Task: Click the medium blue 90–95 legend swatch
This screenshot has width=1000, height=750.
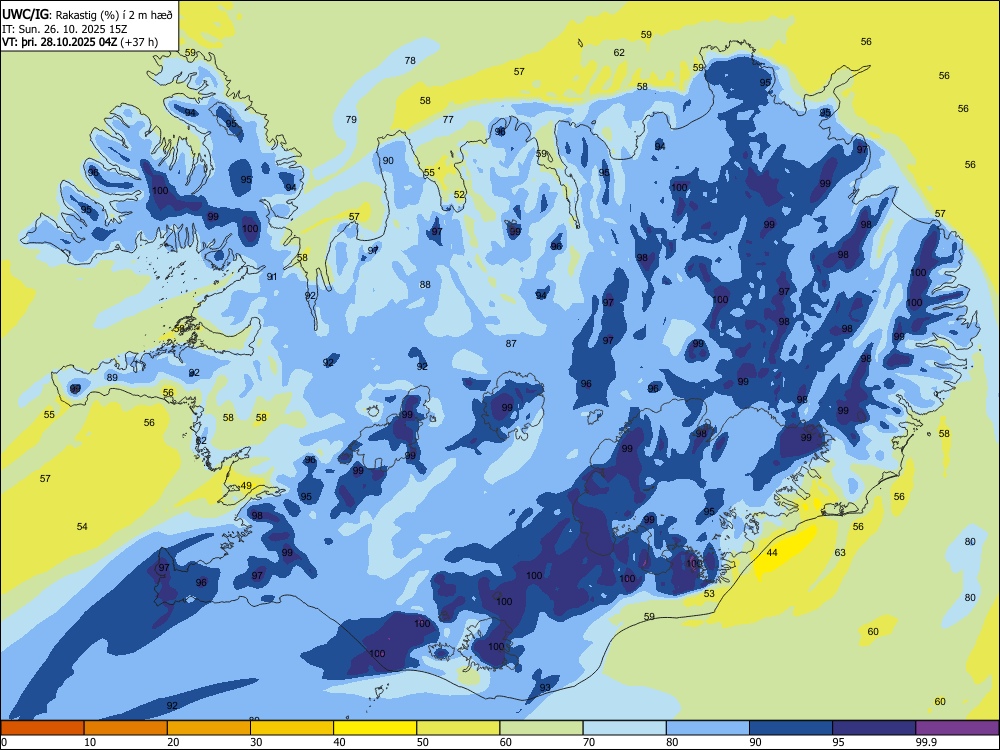Action: pos(791,728)
